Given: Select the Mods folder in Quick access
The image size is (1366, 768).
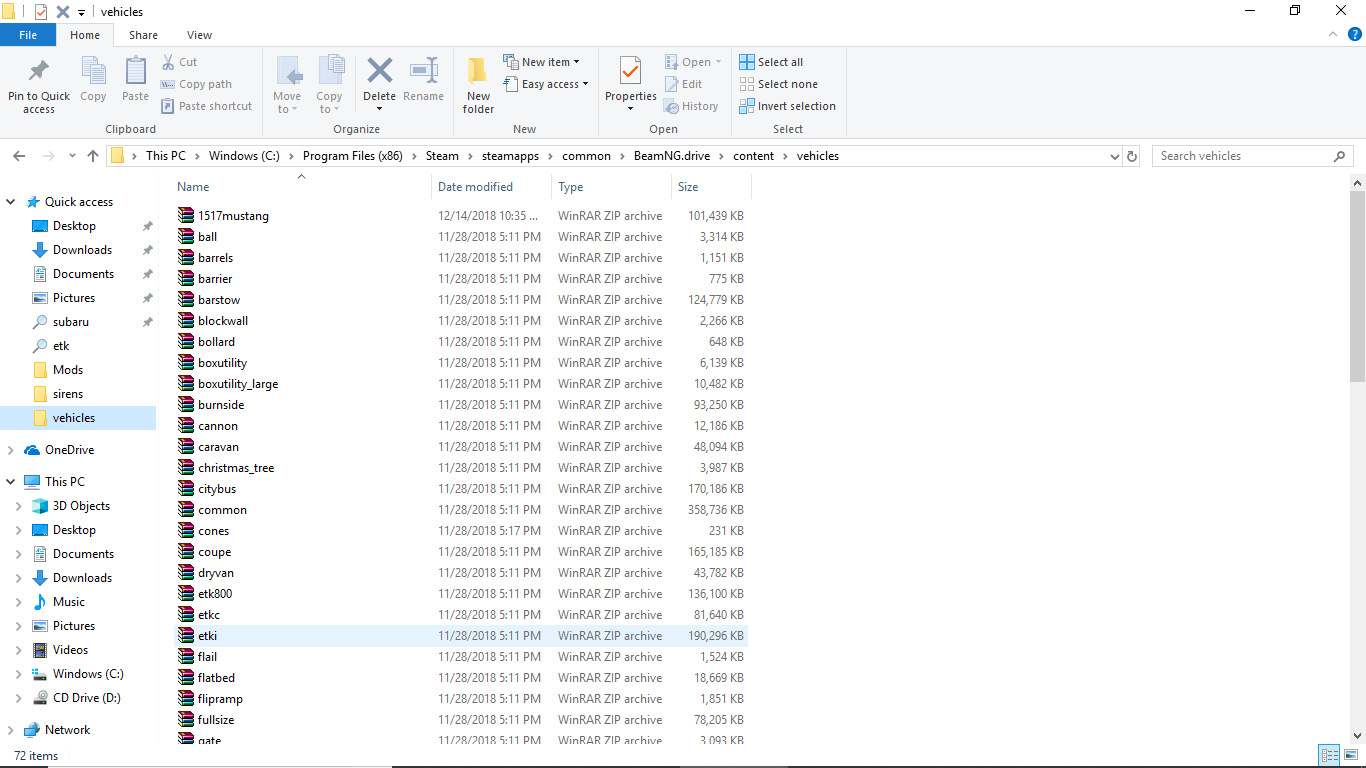Looking at the screenshot, I should (68, 370).
